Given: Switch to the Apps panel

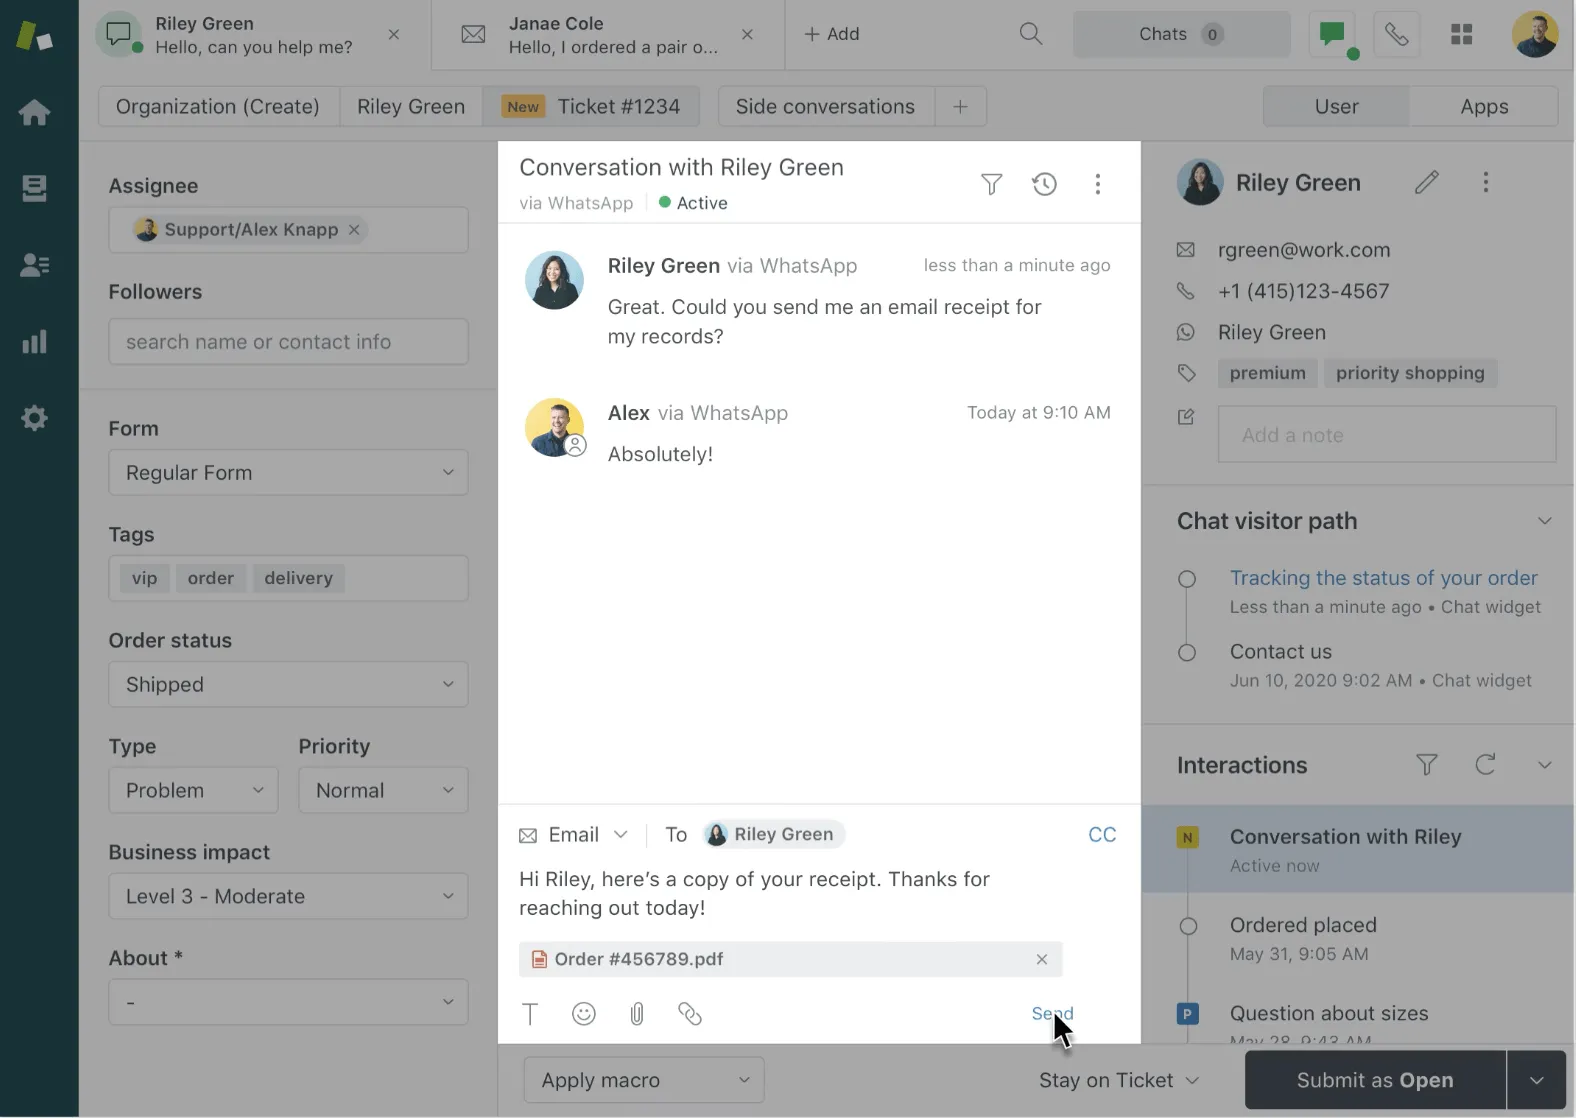Looking at the screenshot, I should (x=1484, y=106).
